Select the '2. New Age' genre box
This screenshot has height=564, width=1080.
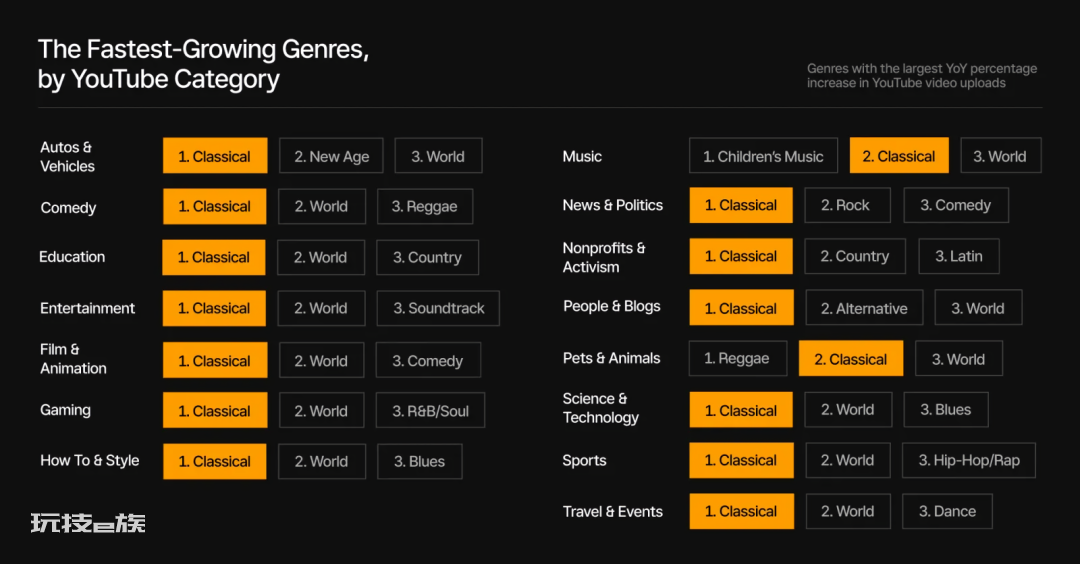[331, 156]
